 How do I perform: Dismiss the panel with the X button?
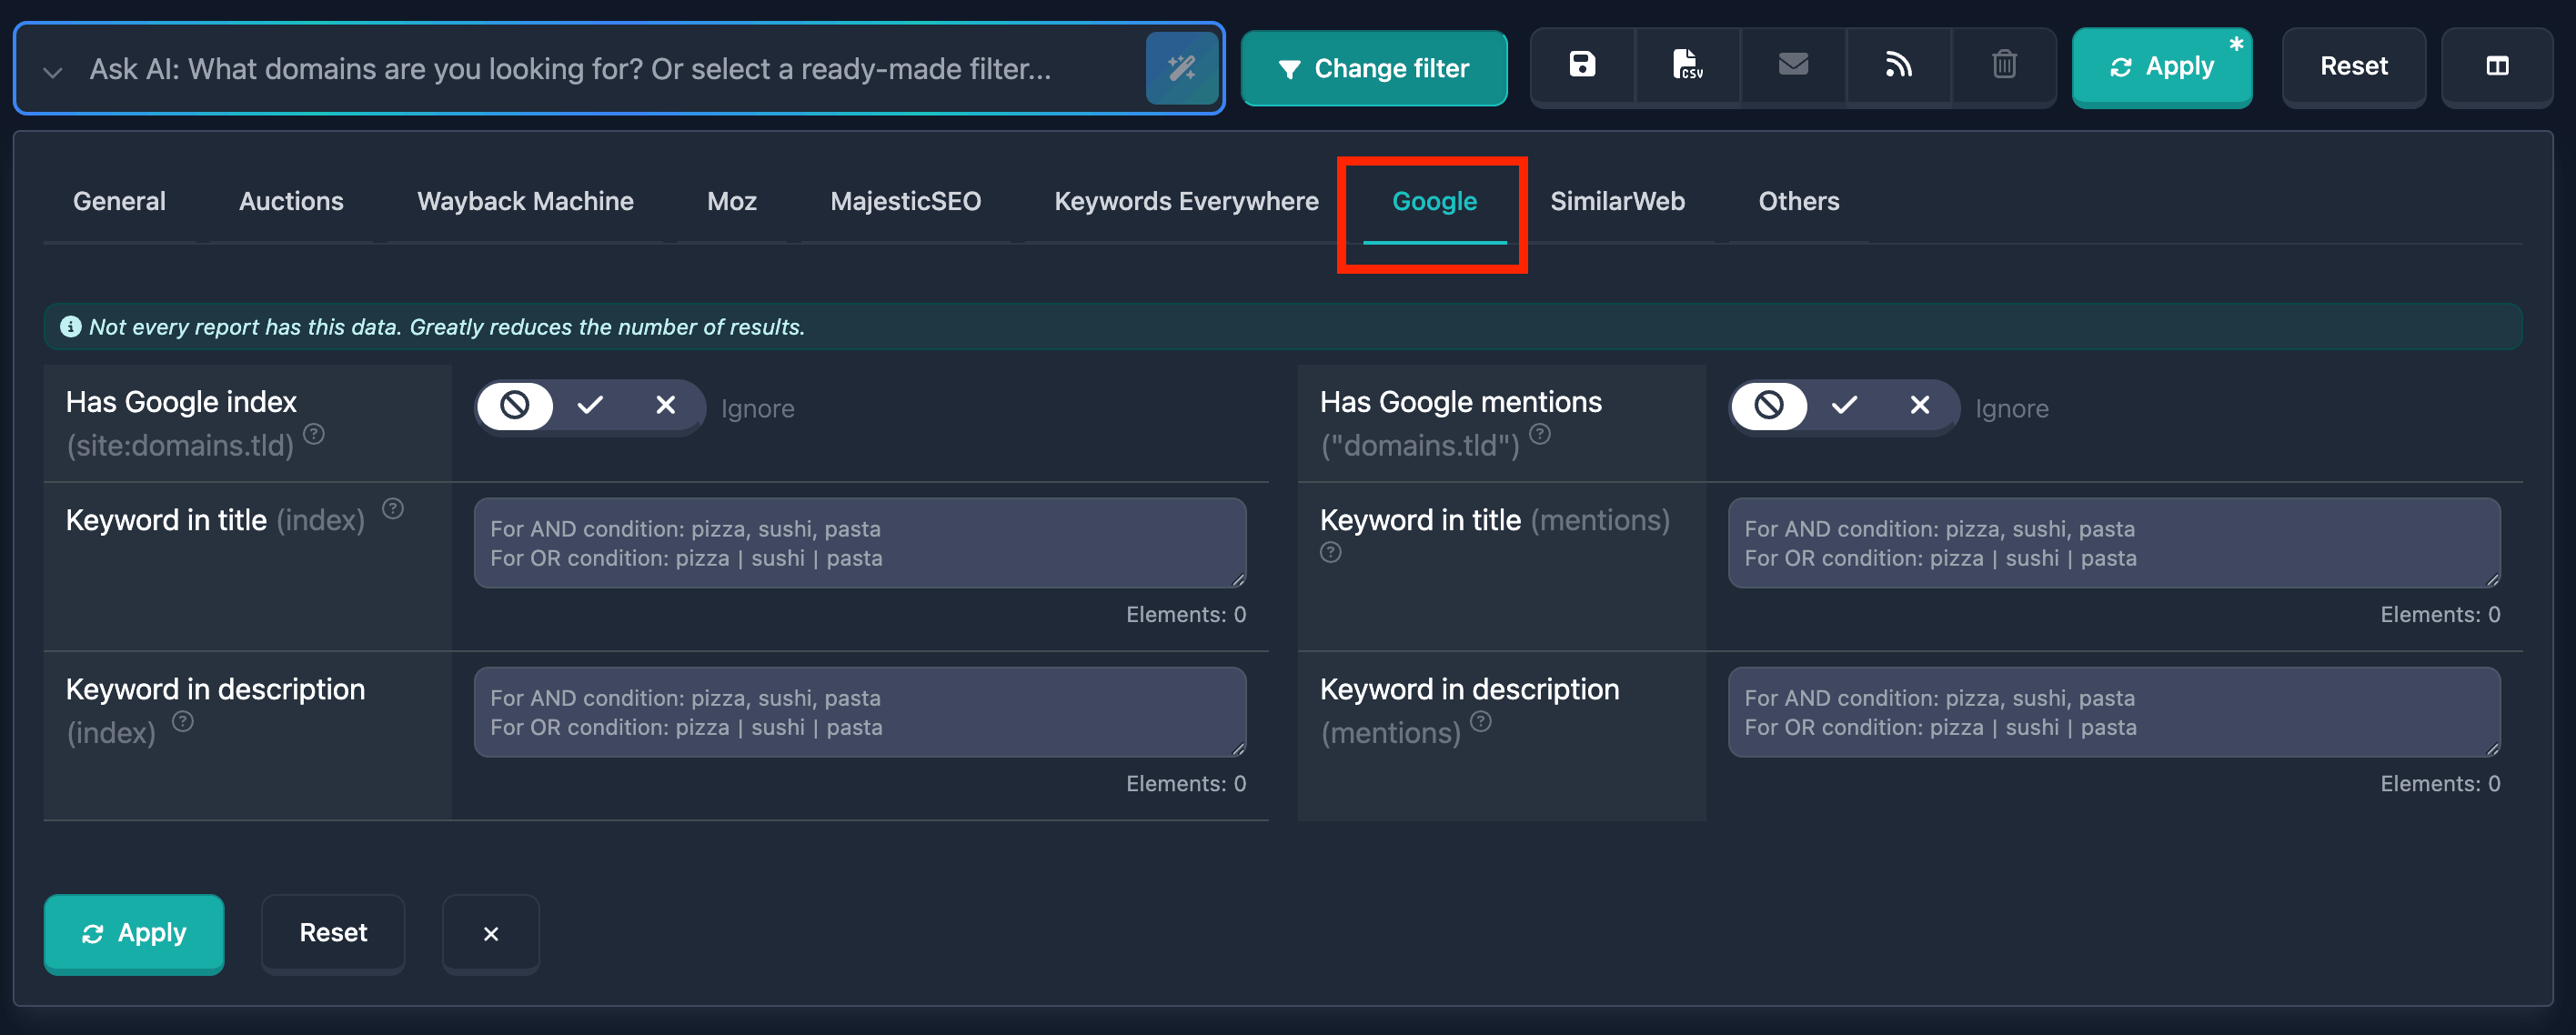click(x=490, y=933)
